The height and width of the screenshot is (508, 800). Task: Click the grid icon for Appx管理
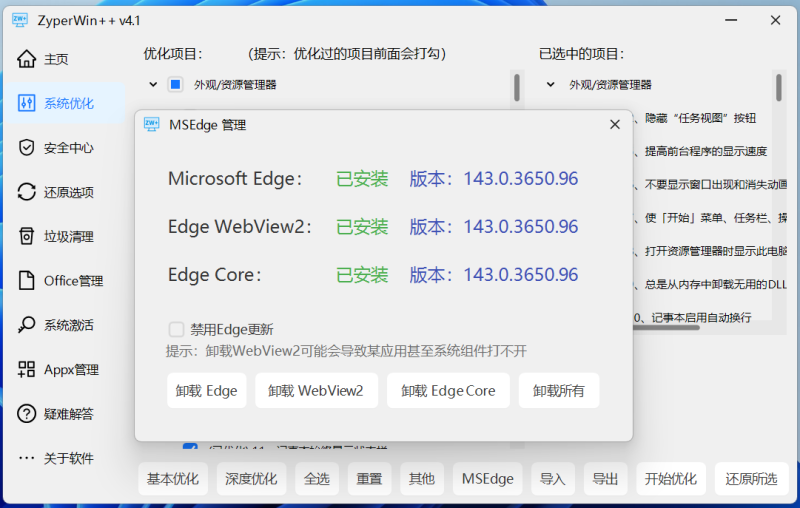27,369
